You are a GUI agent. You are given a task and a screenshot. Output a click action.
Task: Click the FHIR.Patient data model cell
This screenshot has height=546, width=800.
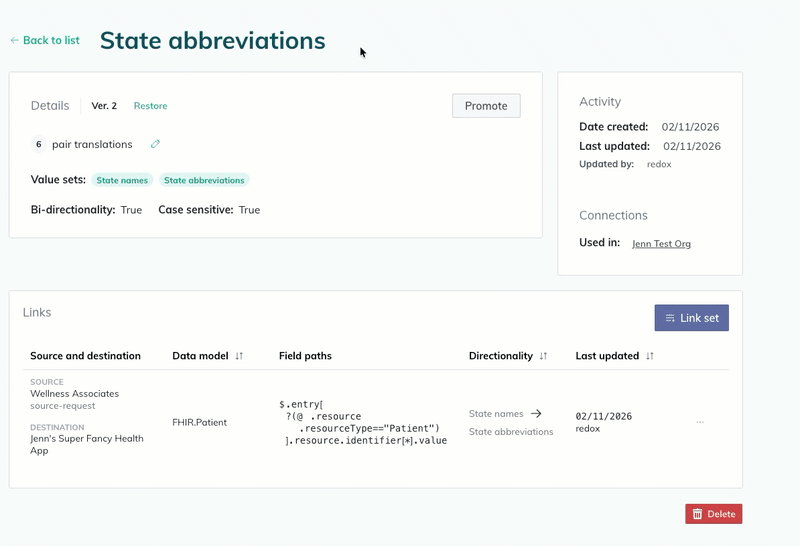click(x=199, y=423)
